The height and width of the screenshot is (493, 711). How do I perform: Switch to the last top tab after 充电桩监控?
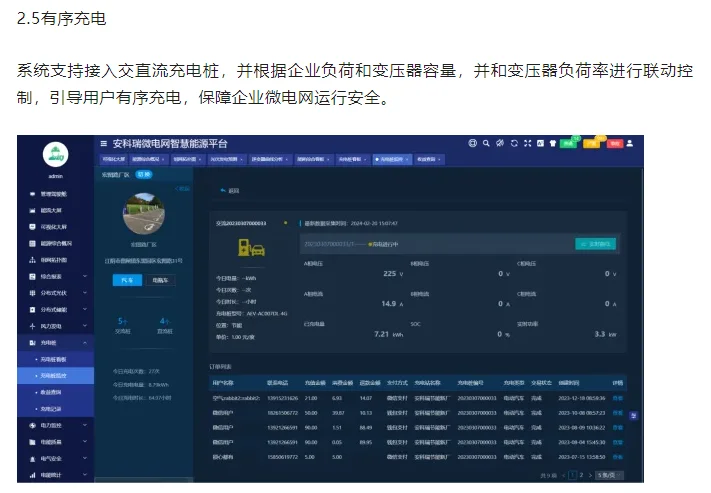tap(429, 159)
